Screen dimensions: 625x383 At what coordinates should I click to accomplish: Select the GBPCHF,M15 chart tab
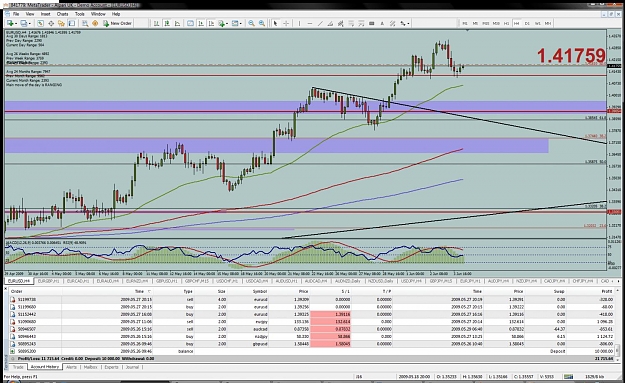point(196,281)
